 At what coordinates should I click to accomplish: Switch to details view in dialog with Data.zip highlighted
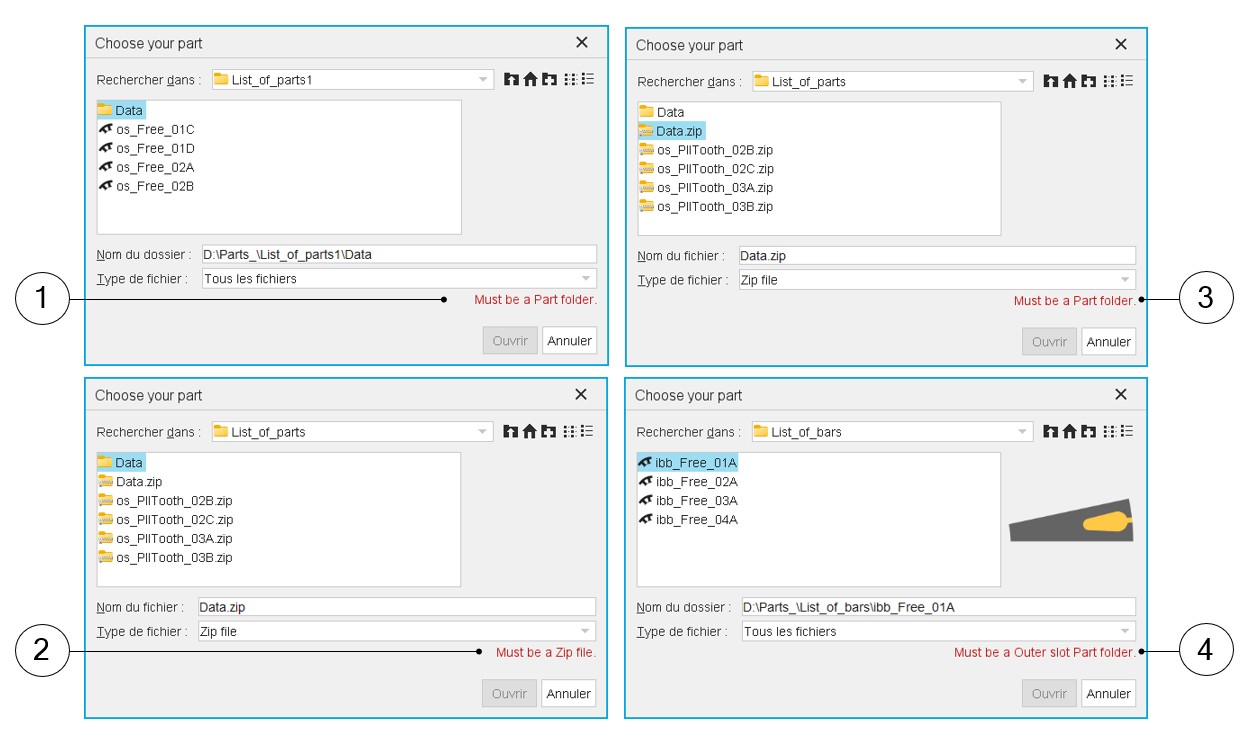pos(1127,81)
